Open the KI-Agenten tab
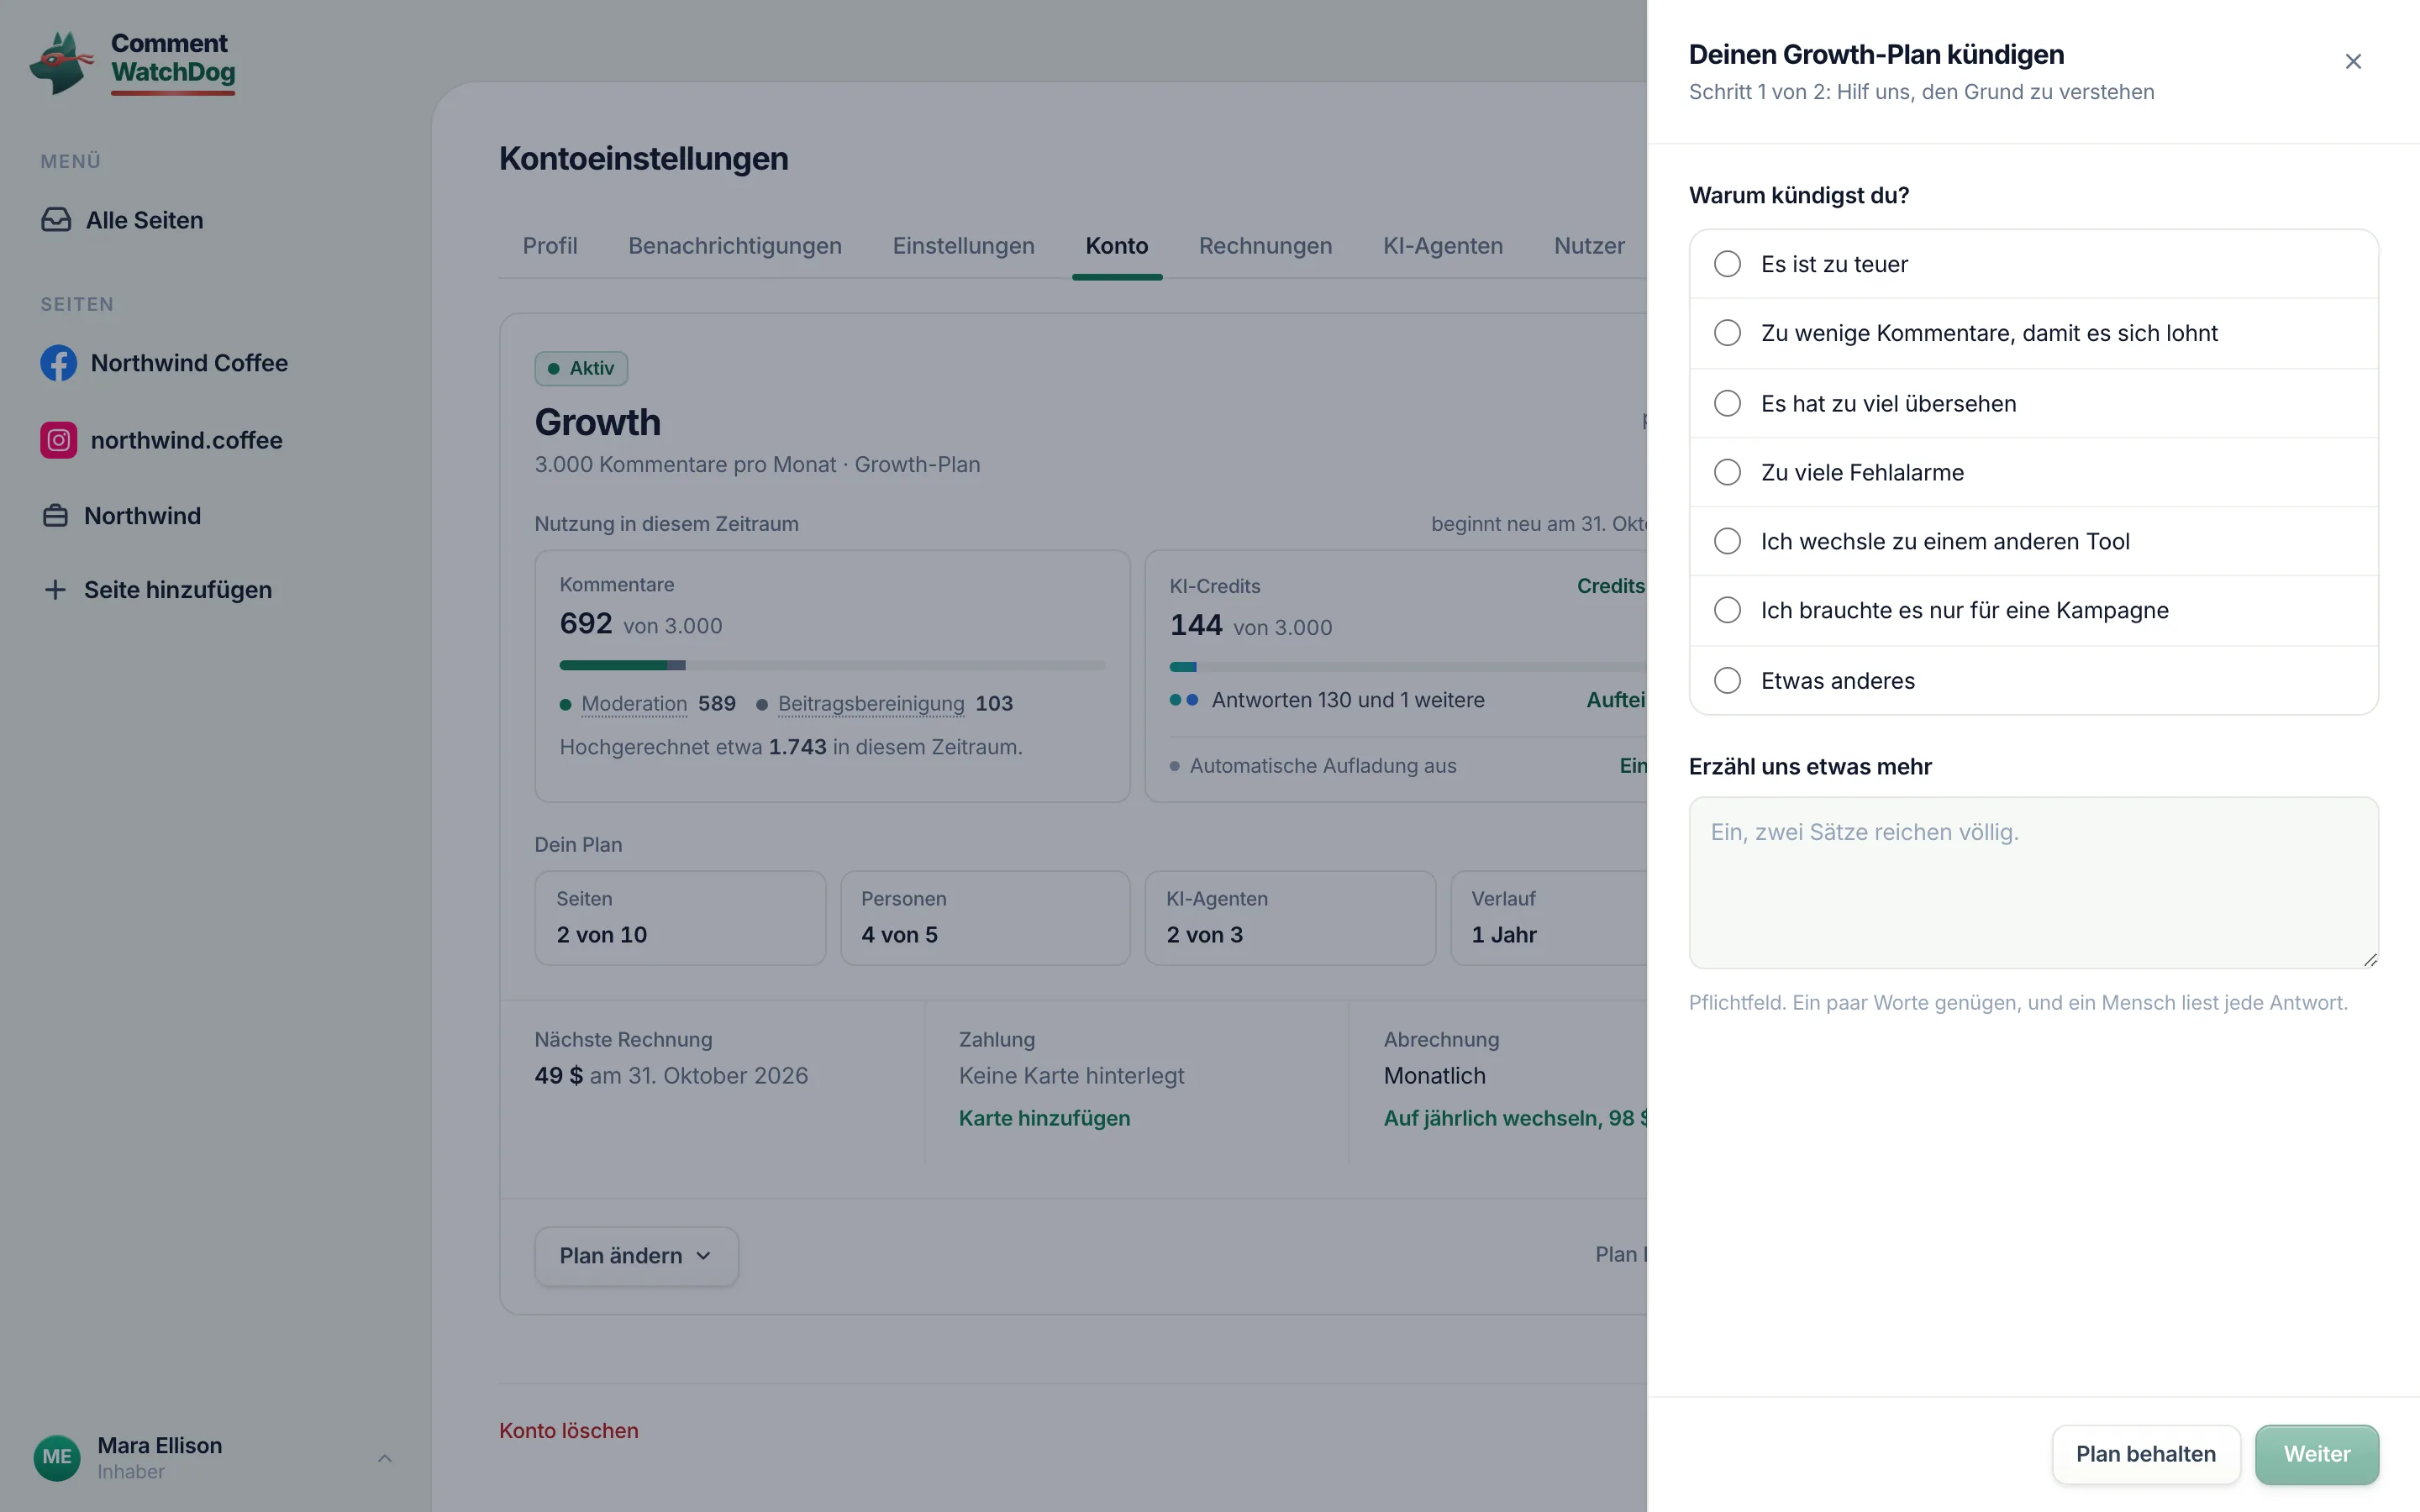Screen dimensions: 2420x1512 click(1442, 246)
